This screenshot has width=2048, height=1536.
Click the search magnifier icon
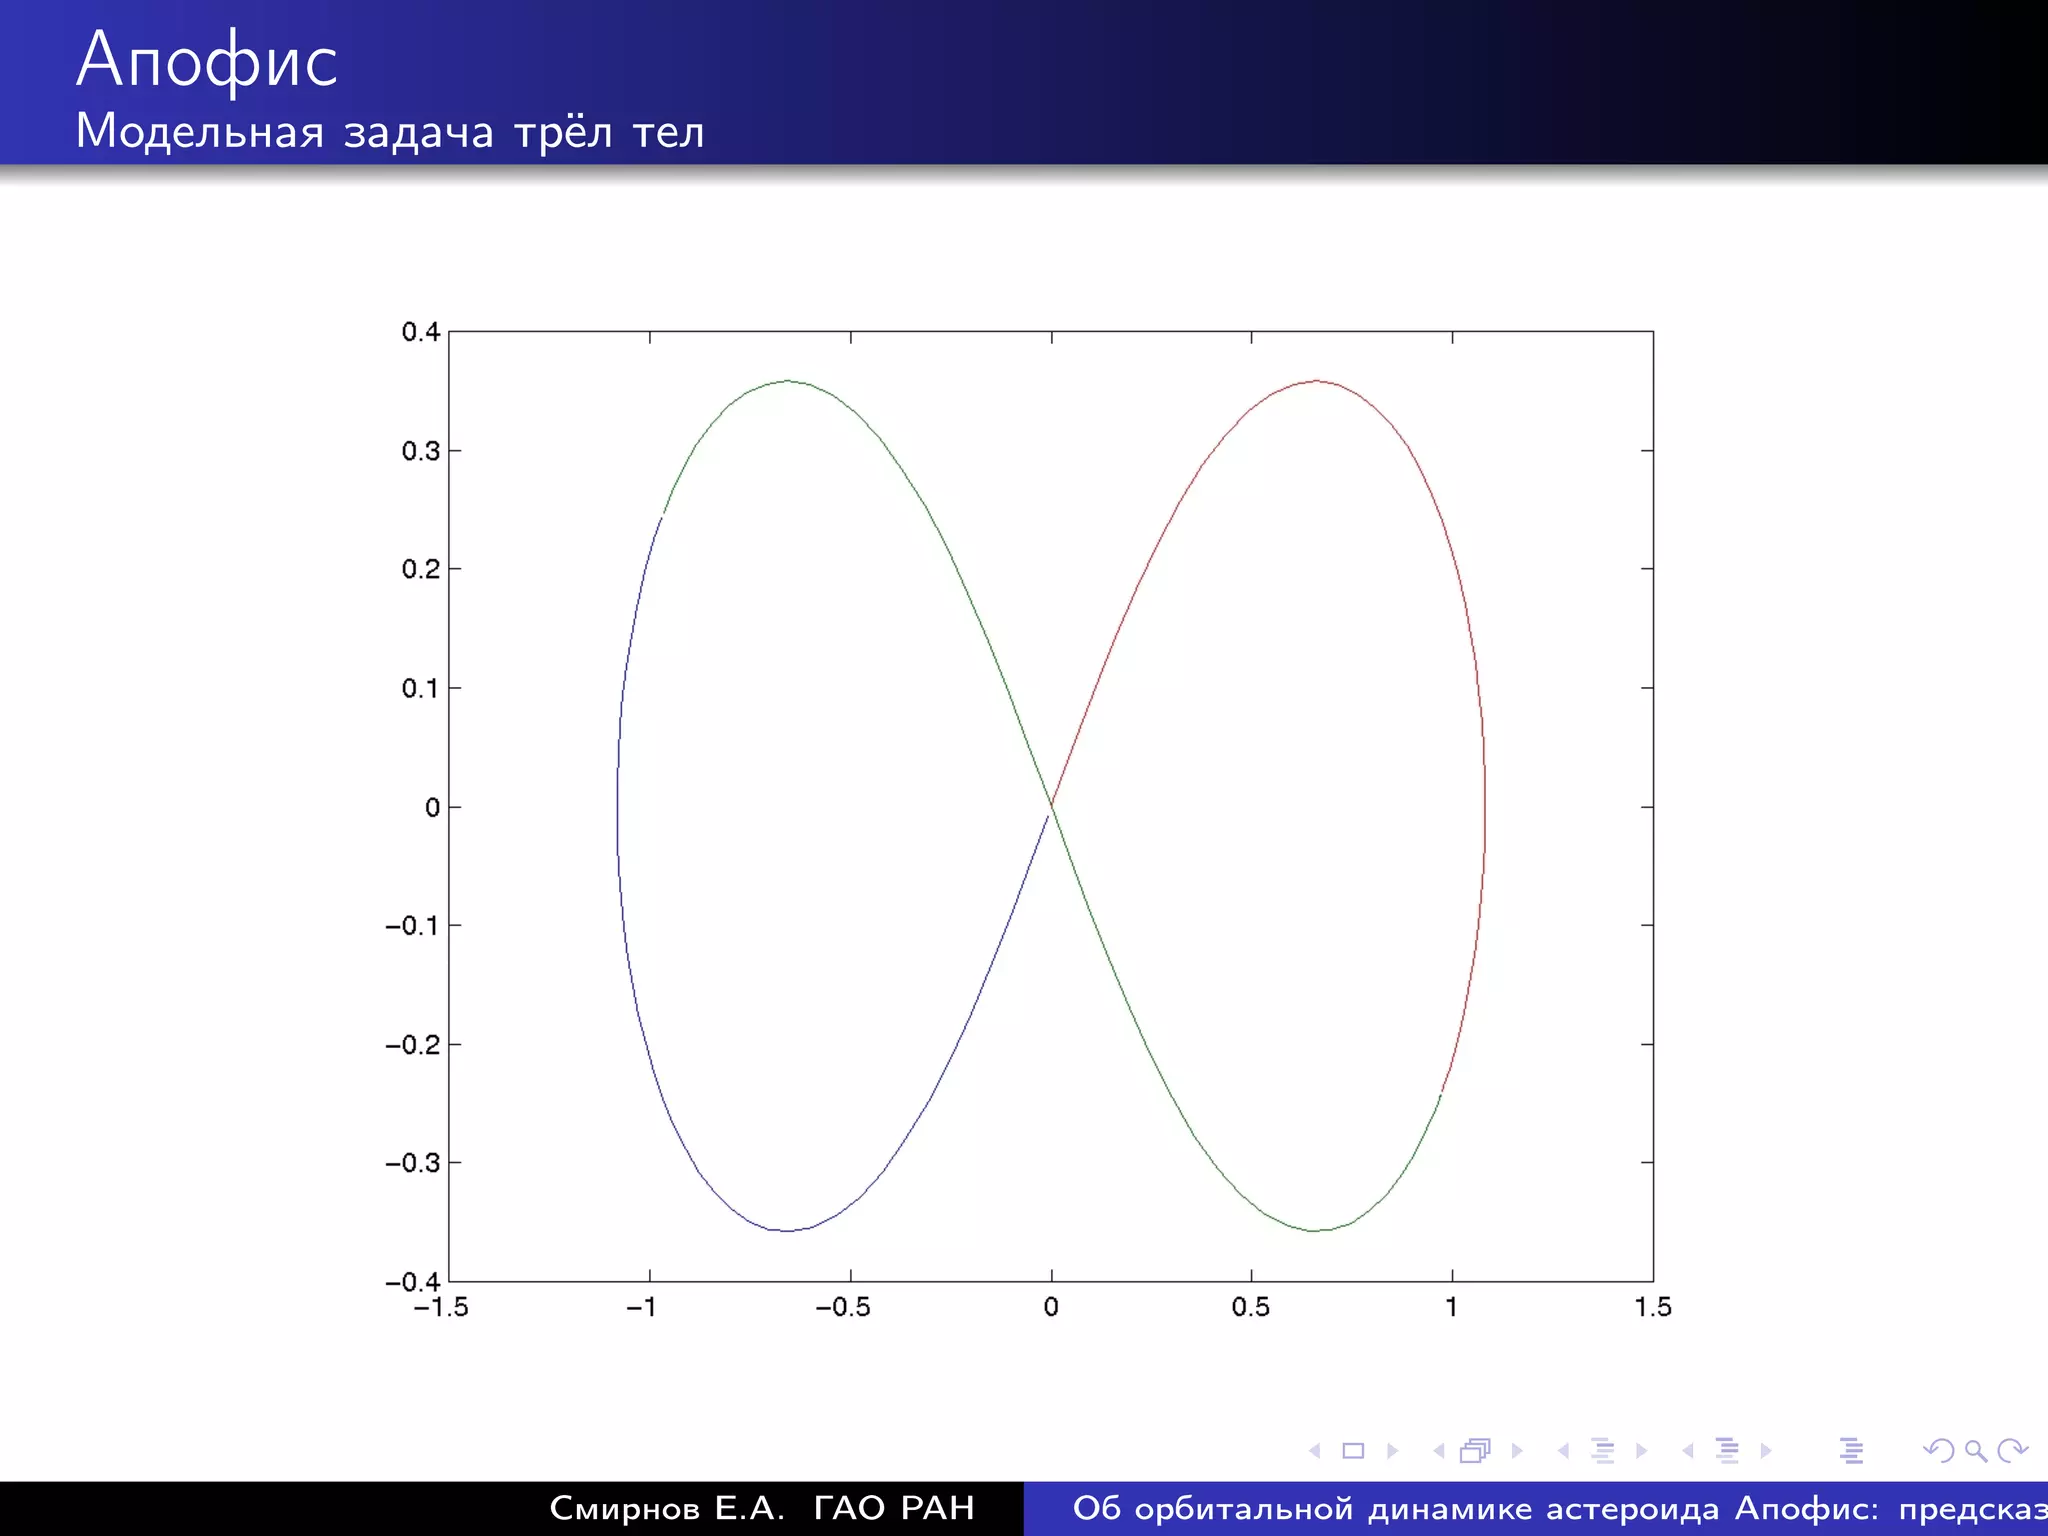[x=1975, y=1451]
